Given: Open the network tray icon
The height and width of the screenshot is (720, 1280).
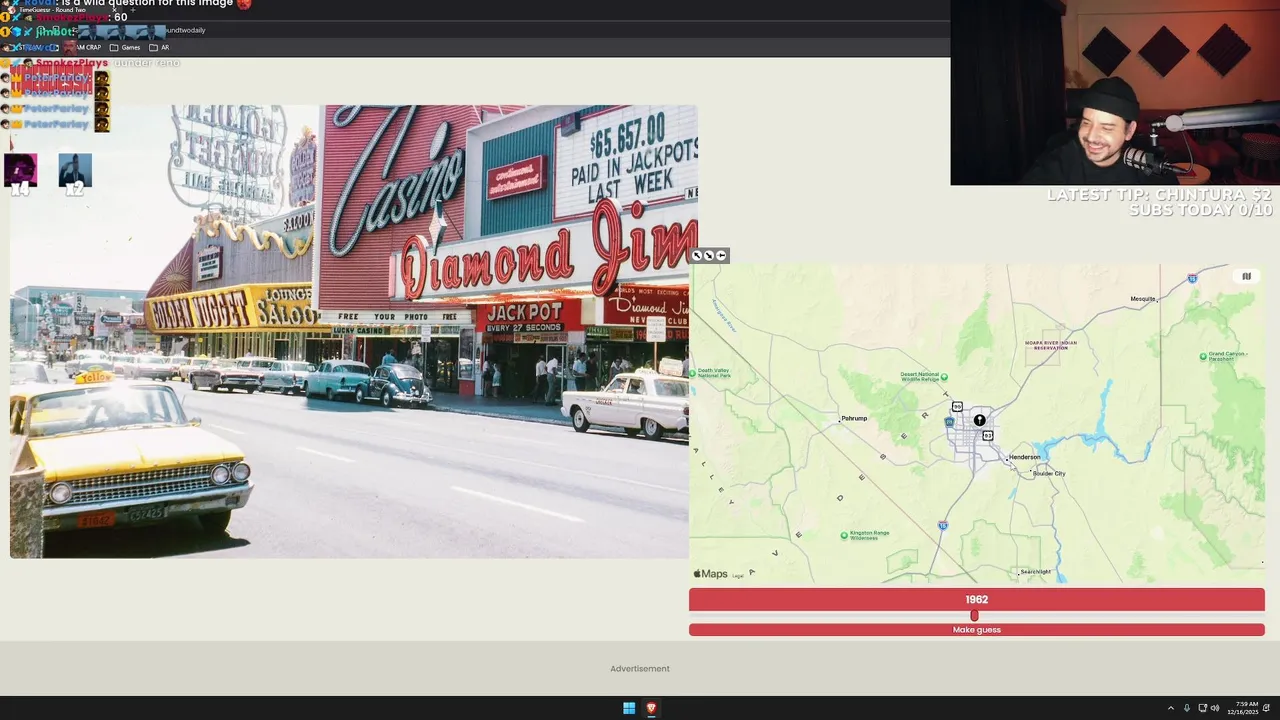Looking at the screenshot, I should [x=1202, y=708].
